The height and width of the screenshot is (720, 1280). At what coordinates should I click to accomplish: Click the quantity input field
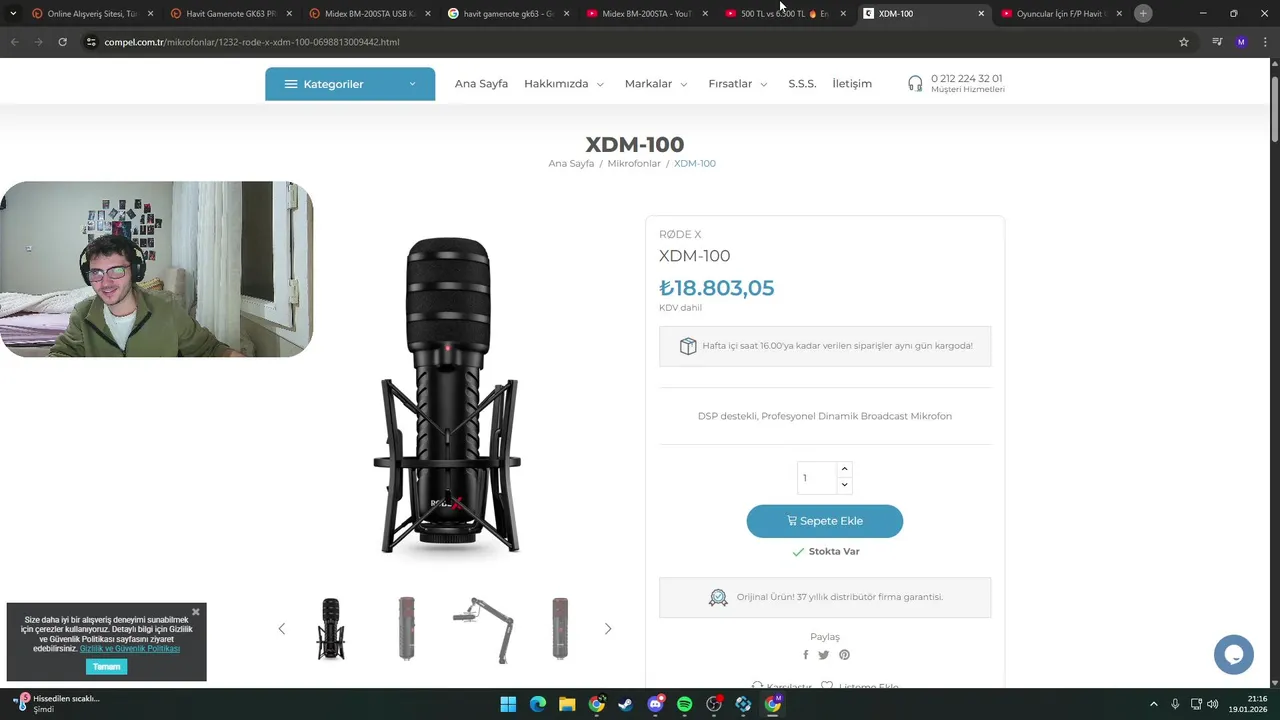coord(817,478)
